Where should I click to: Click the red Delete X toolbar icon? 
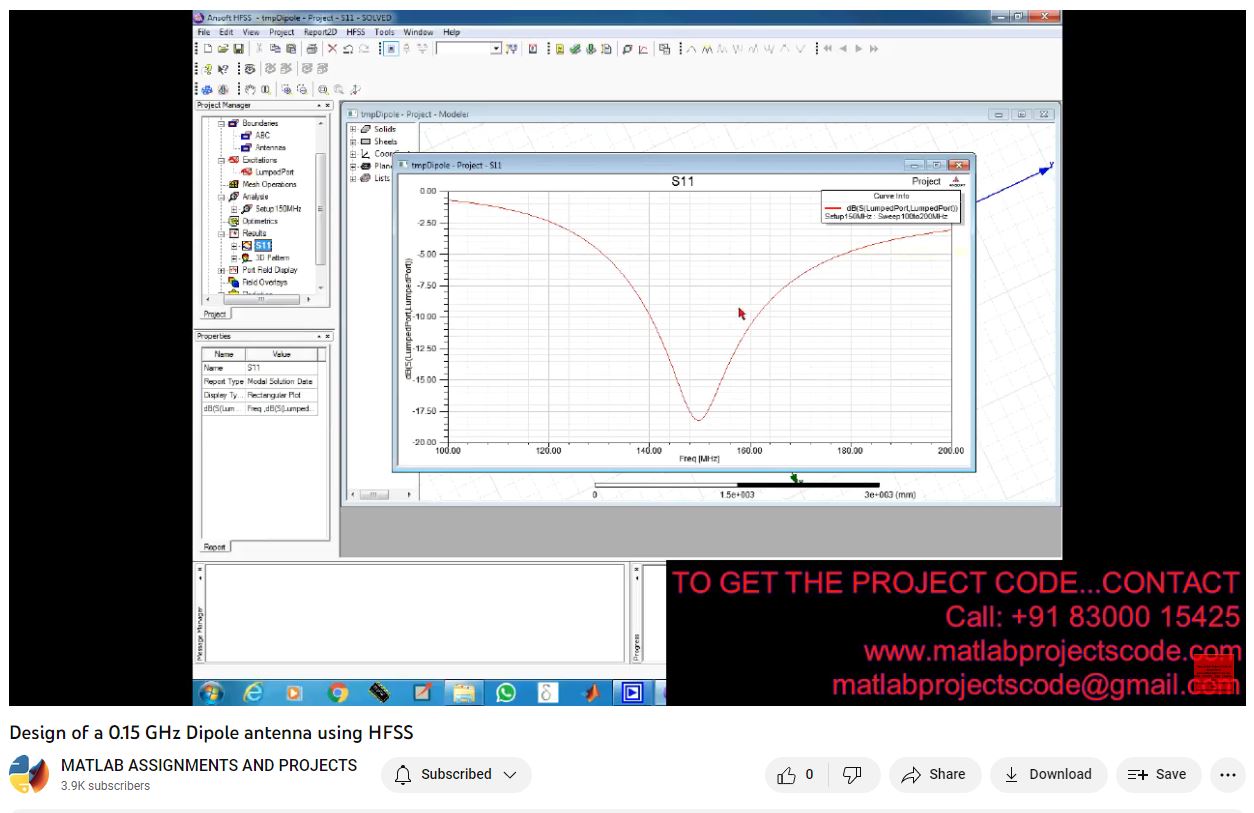click(332, 49)
